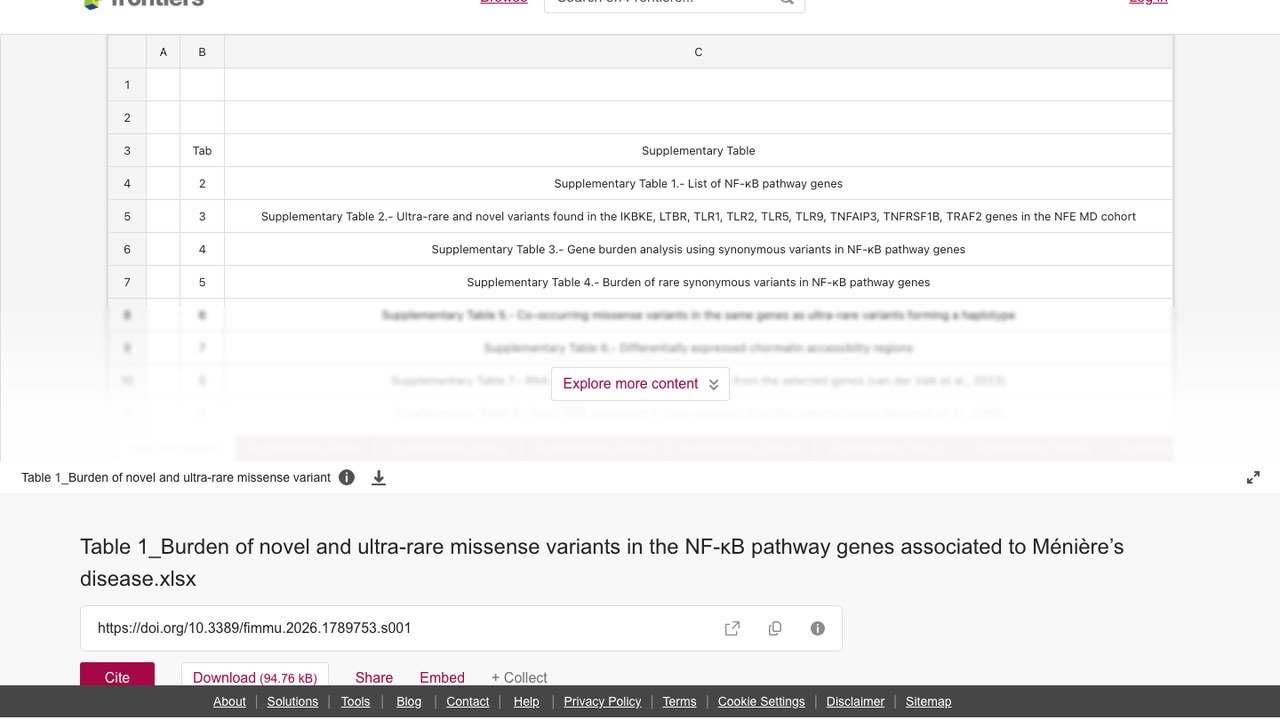
Task: Go to the Blog footer link
Action: coord(409,701)
